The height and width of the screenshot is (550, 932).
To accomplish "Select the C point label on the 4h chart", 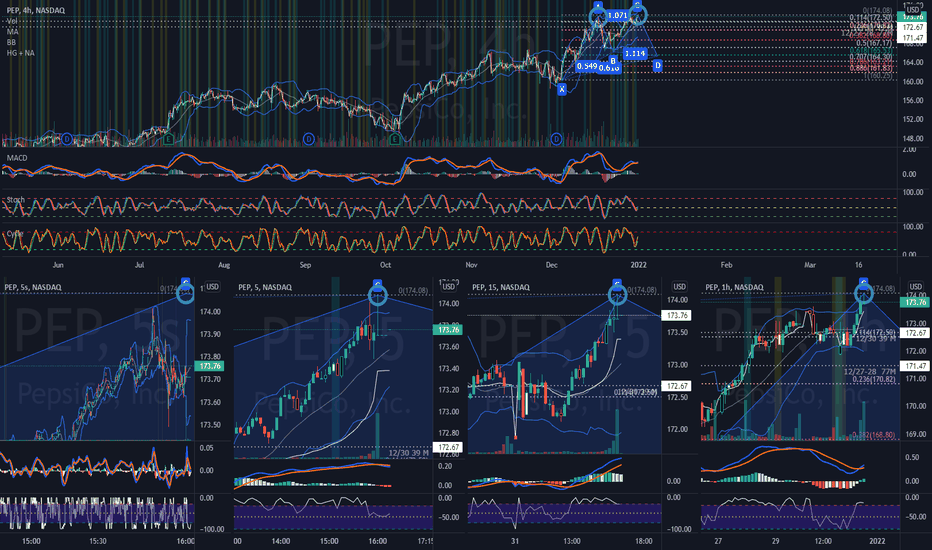I will [637, 5].
